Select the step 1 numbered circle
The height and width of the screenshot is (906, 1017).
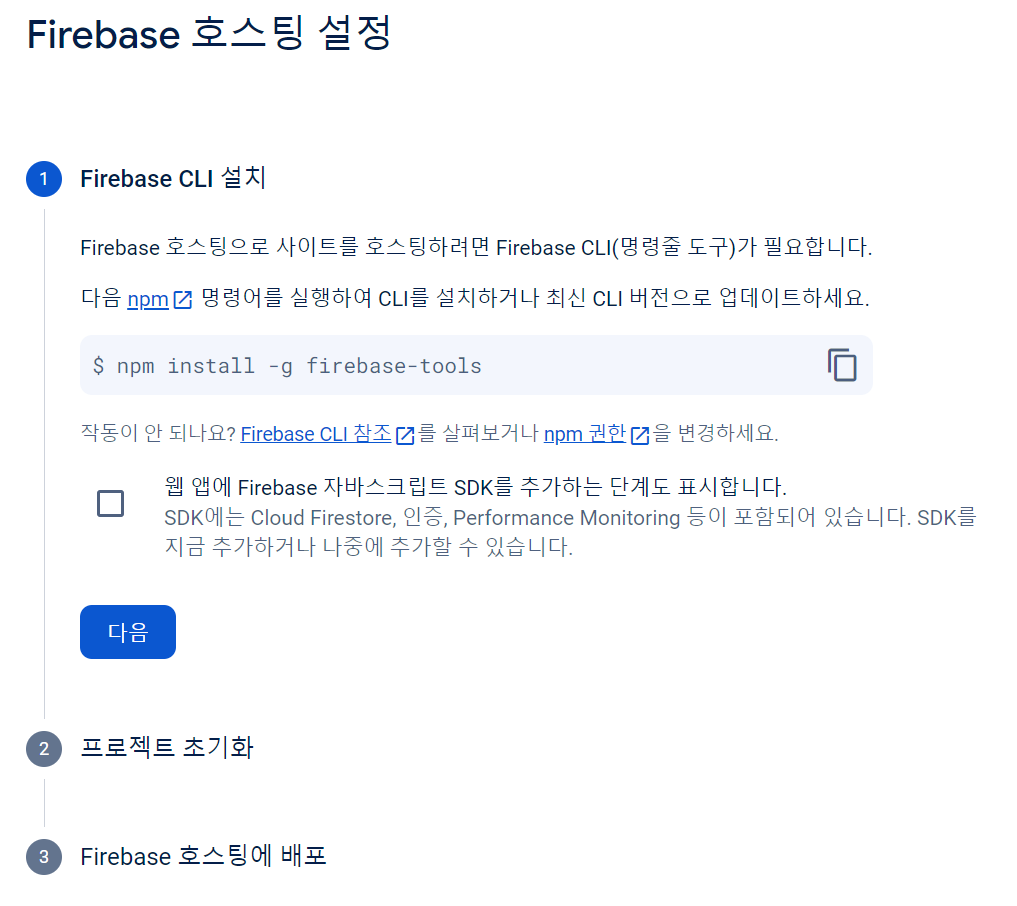(x=44, y=180)
